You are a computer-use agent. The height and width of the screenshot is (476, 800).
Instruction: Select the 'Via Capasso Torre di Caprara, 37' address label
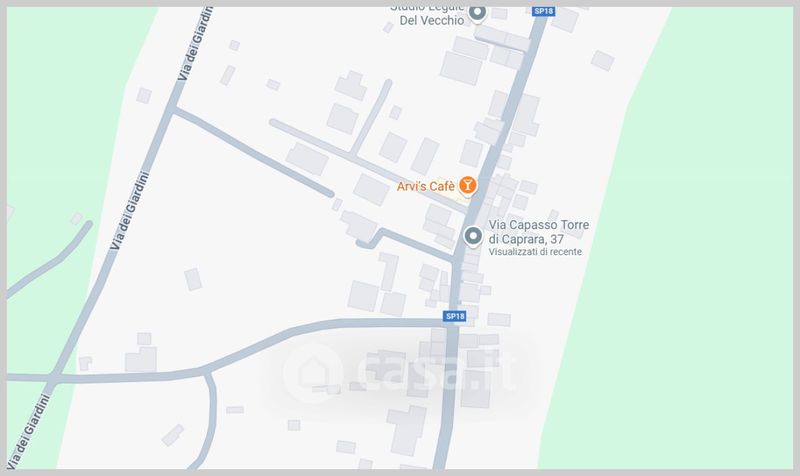tap(538, 232)
